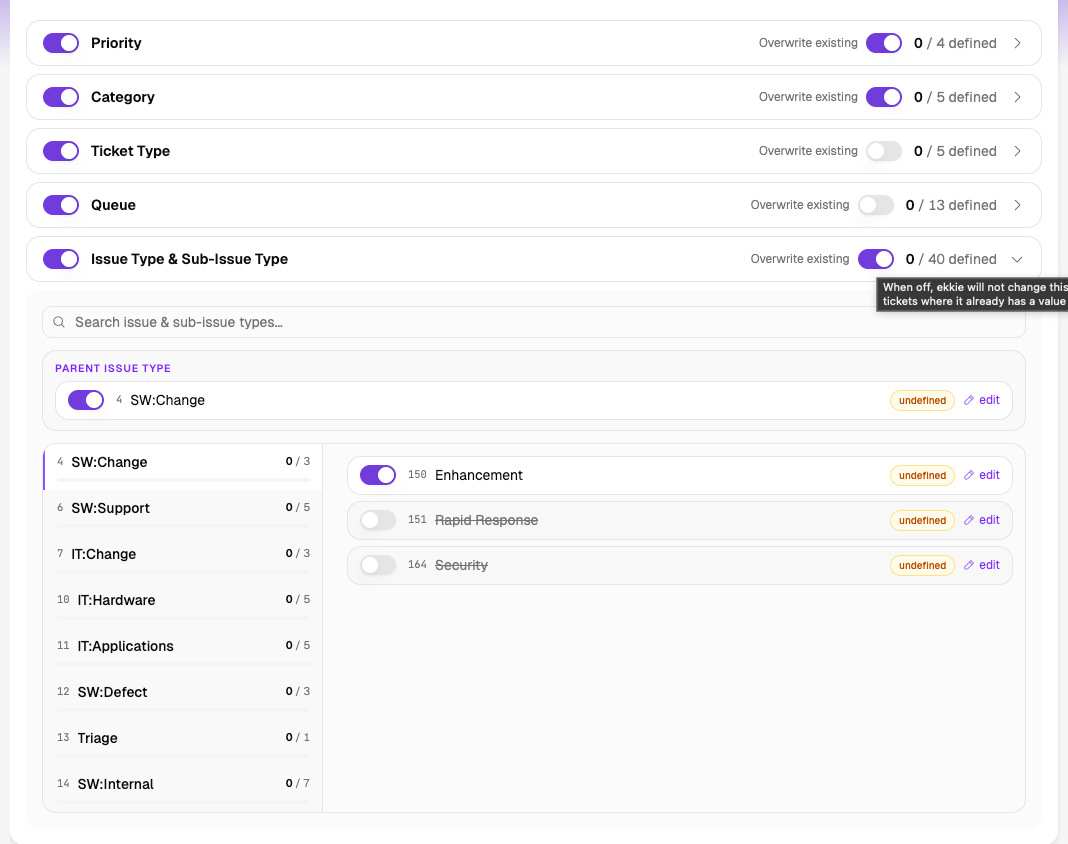Image resolution: width=1068 pixels, height=844 pixels.
Task: Expand the Queue section chevron
Action: [1017, 205]
